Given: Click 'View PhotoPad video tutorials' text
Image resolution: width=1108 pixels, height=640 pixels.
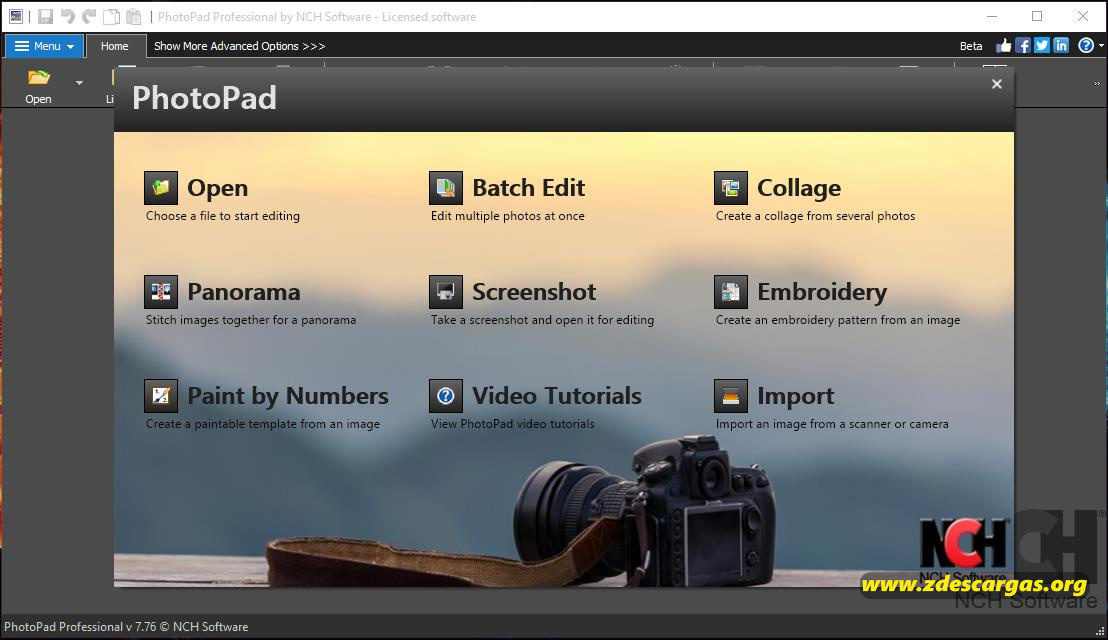Looking at the screenshot, I should pyautogui.click(x=512, y=424).
